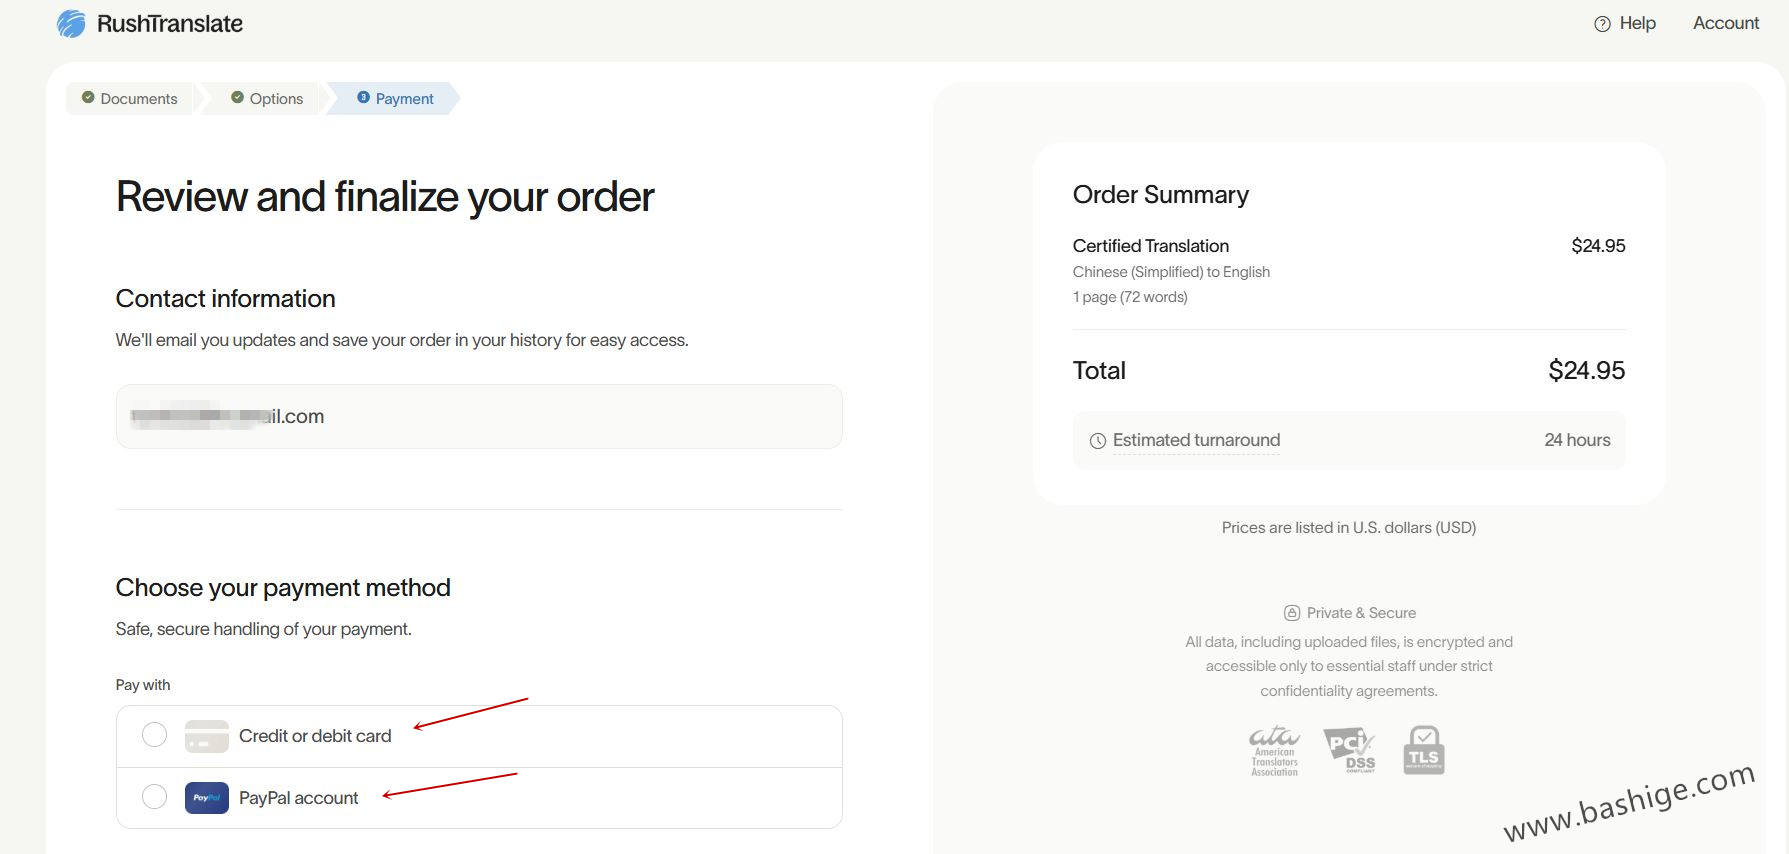Select the Credit or debit card radio button

point(155,735)
